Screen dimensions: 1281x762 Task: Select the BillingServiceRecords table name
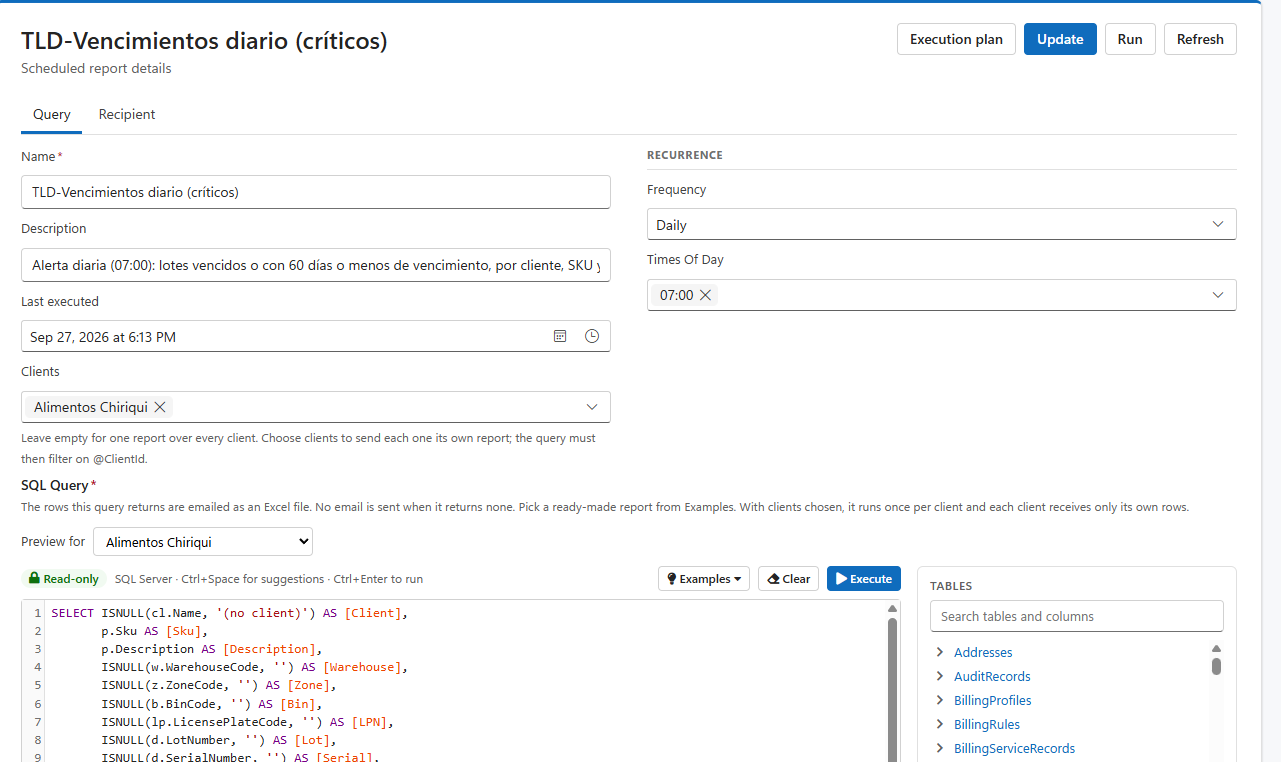pos(1014,748)
